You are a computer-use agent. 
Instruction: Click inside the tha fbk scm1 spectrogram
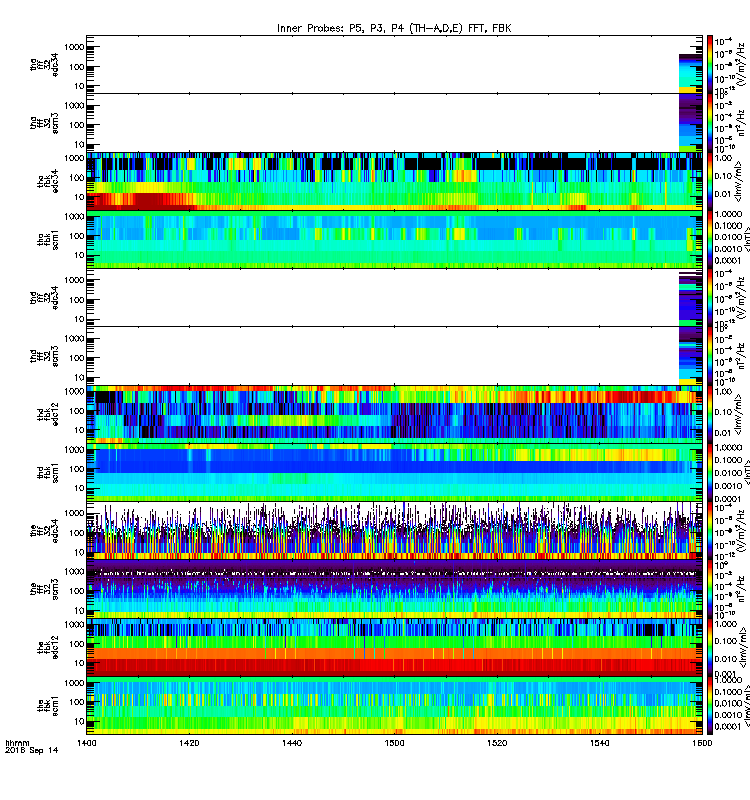394,240
